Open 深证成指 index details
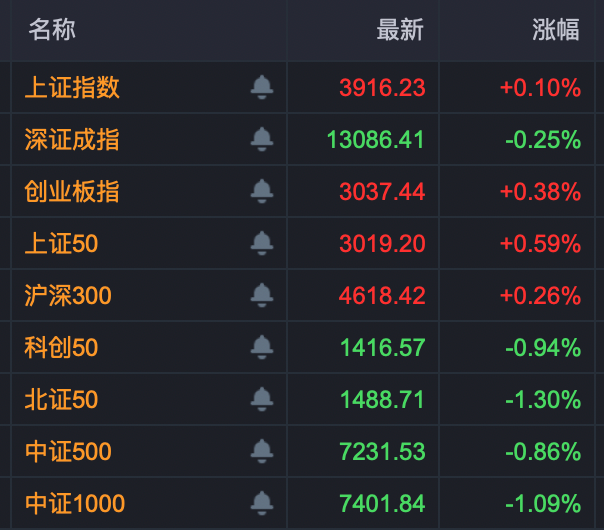This screenshot has height=530, width=604. pyautogui.click(x=72, y=139)
